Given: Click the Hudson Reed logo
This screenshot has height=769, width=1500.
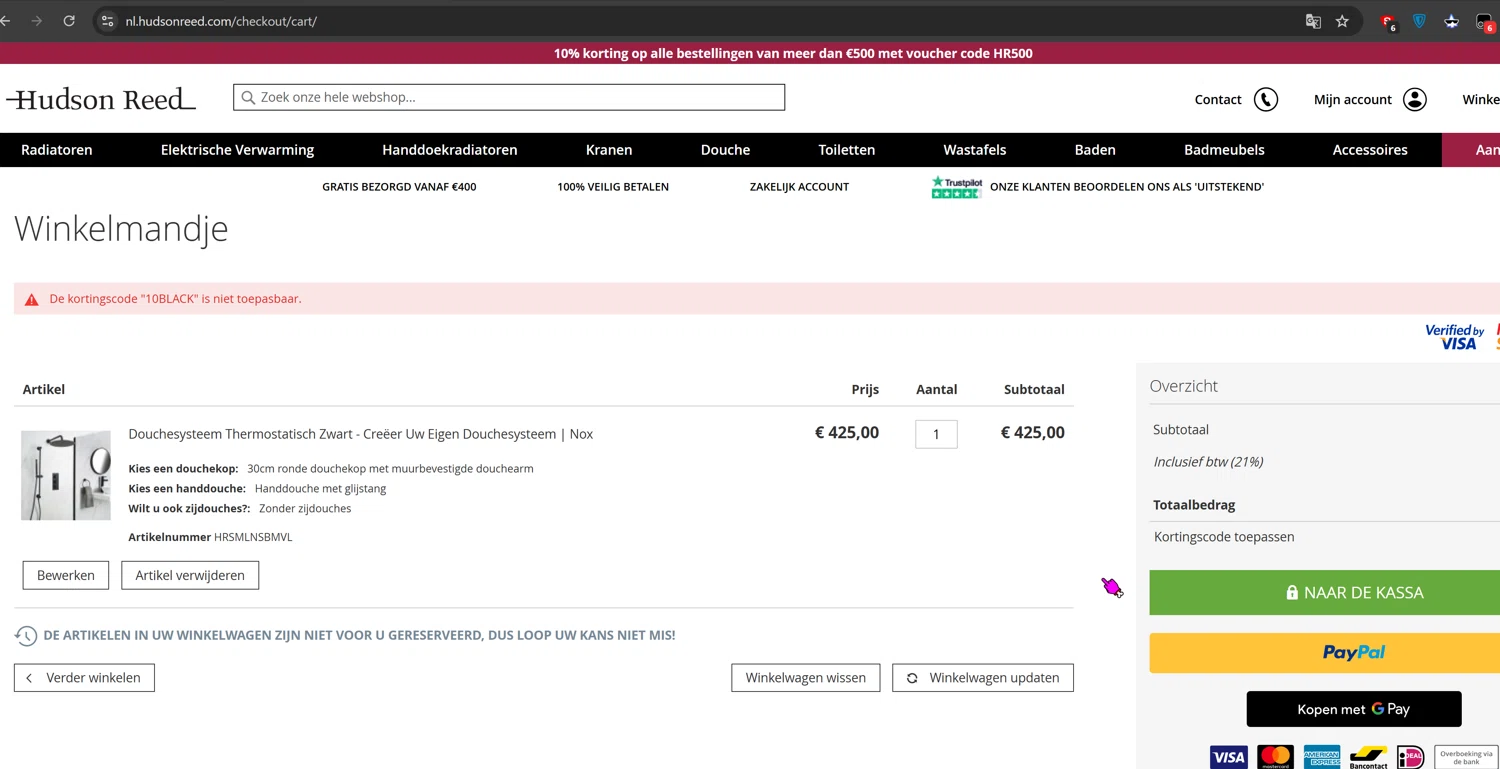Looking at the screenshot, I should click(x=101, y=98).
